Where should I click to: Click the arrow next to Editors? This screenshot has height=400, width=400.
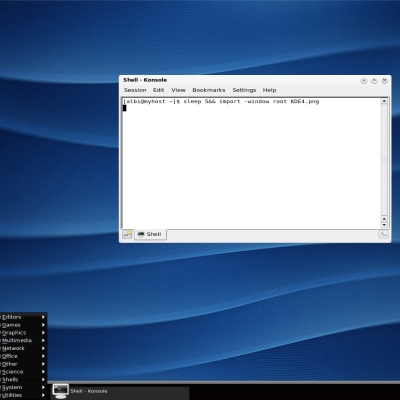click(x=43, y=317)
